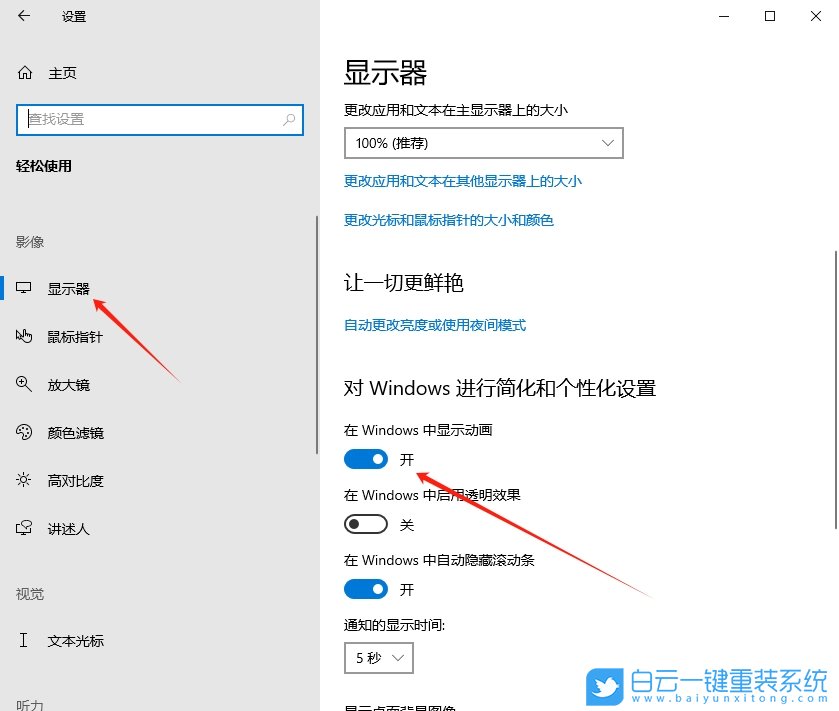Image resolution: width=839 pixels, height=711 pixels.
Task: Click the 主页 (Home) house icon
Action: (24, 72)
